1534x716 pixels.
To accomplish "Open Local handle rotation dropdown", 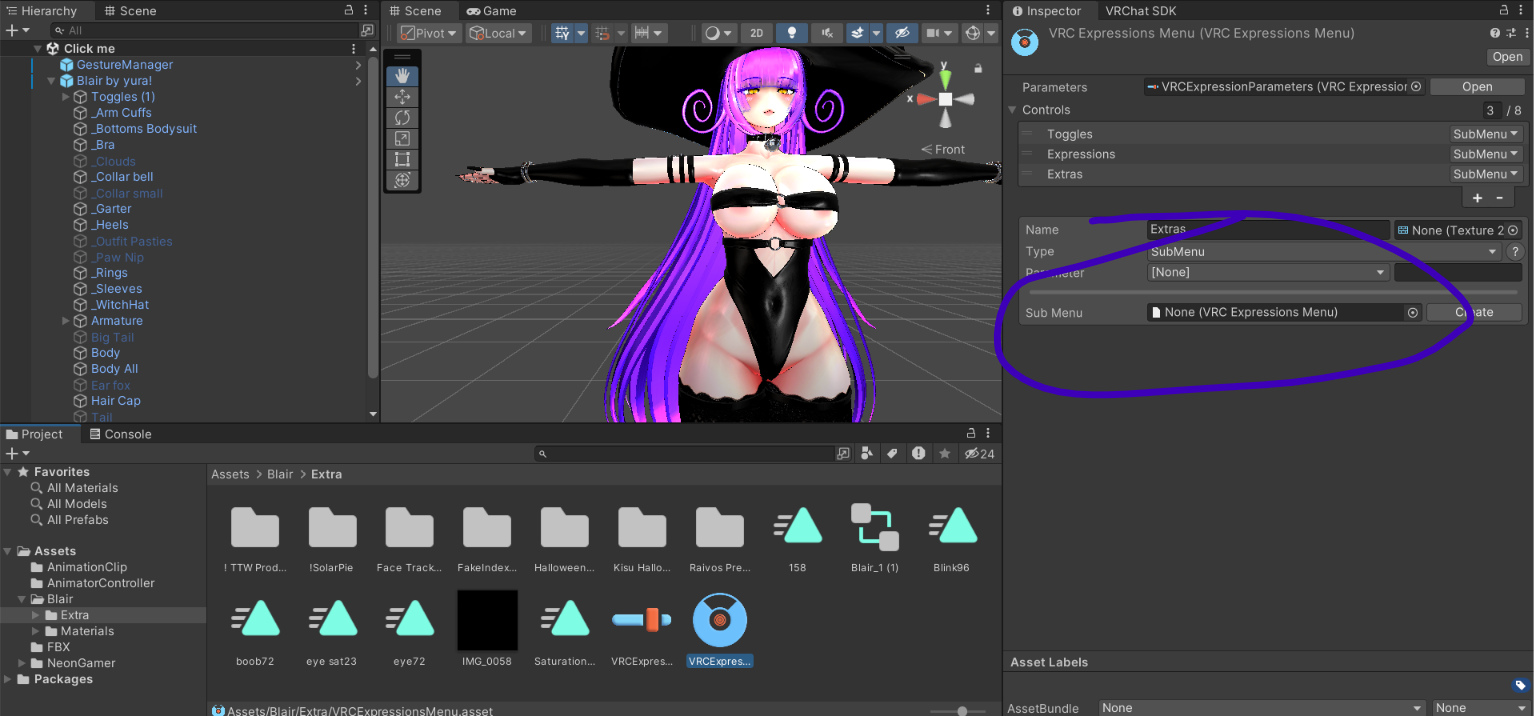I will [x=498, y=33].
